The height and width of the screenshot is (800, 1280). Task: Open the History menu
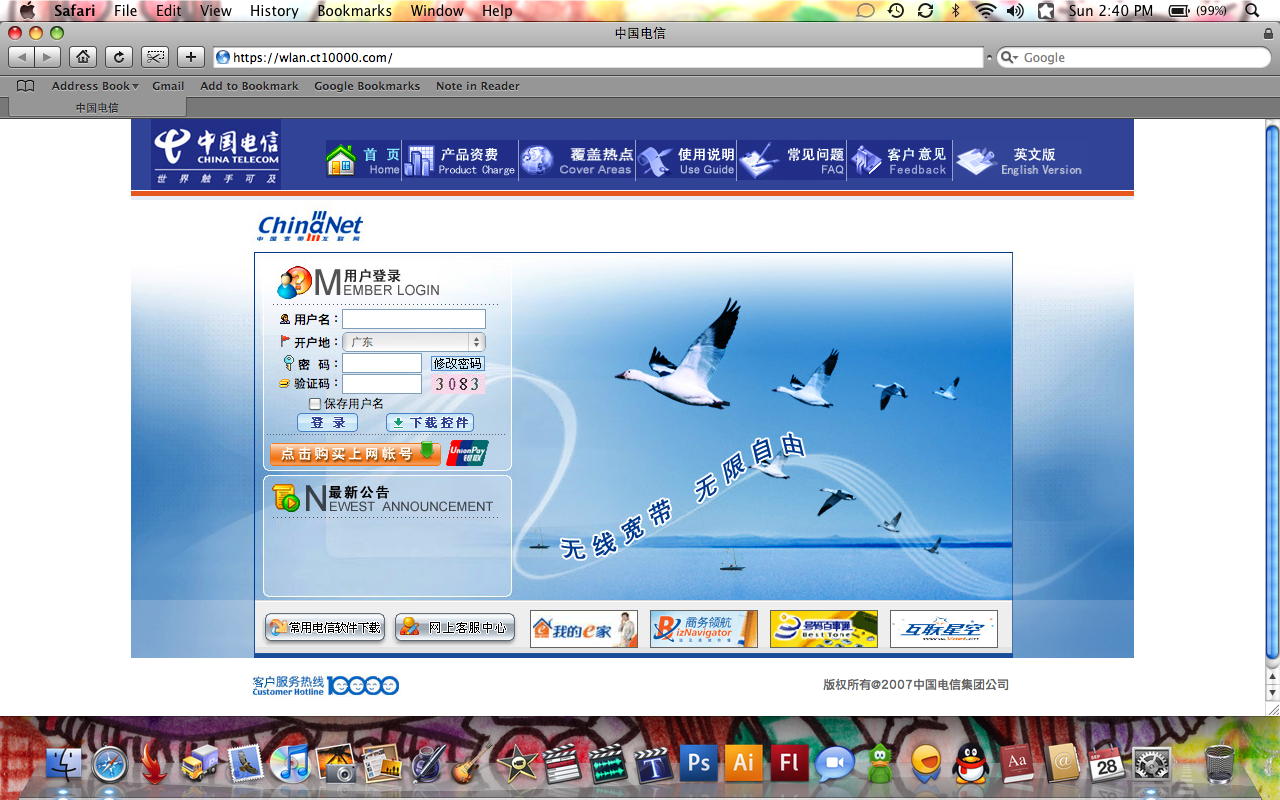274,11
